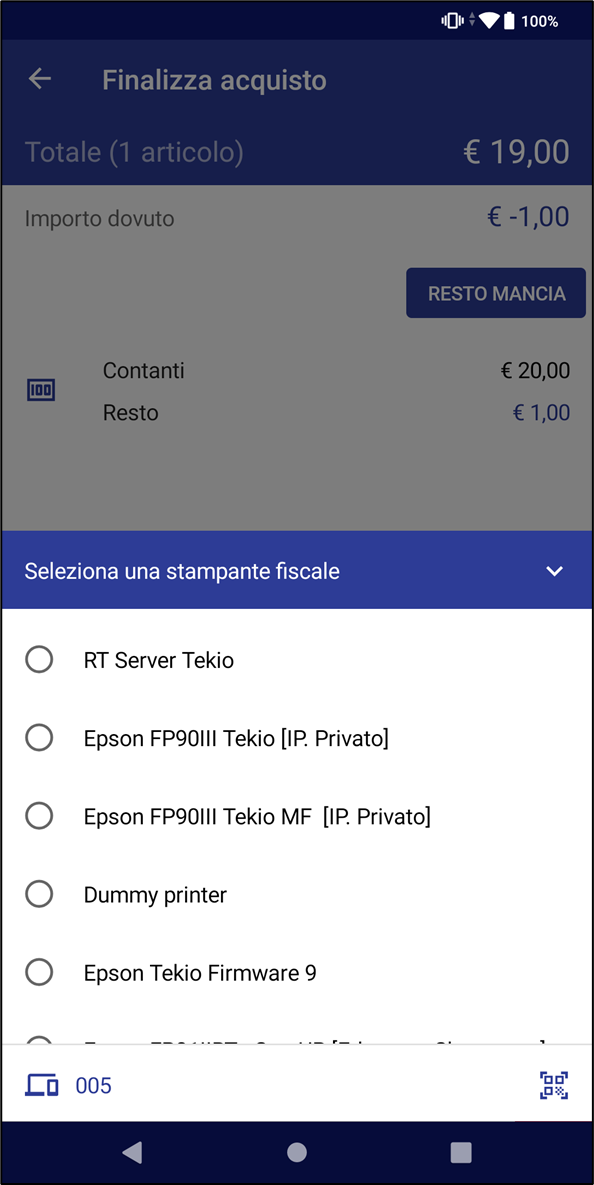Open the QR code scanner icon
This screenshot has width=594, height=1185.
point(554,1085)
